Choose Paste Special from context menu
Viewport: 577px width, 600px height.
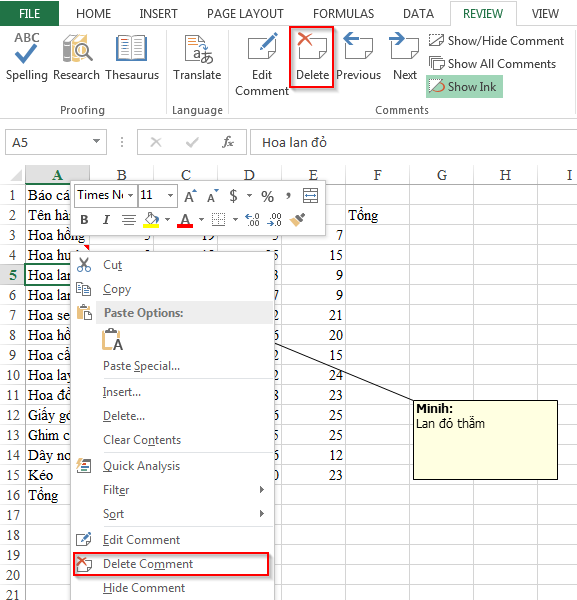[x=172, y=366]
